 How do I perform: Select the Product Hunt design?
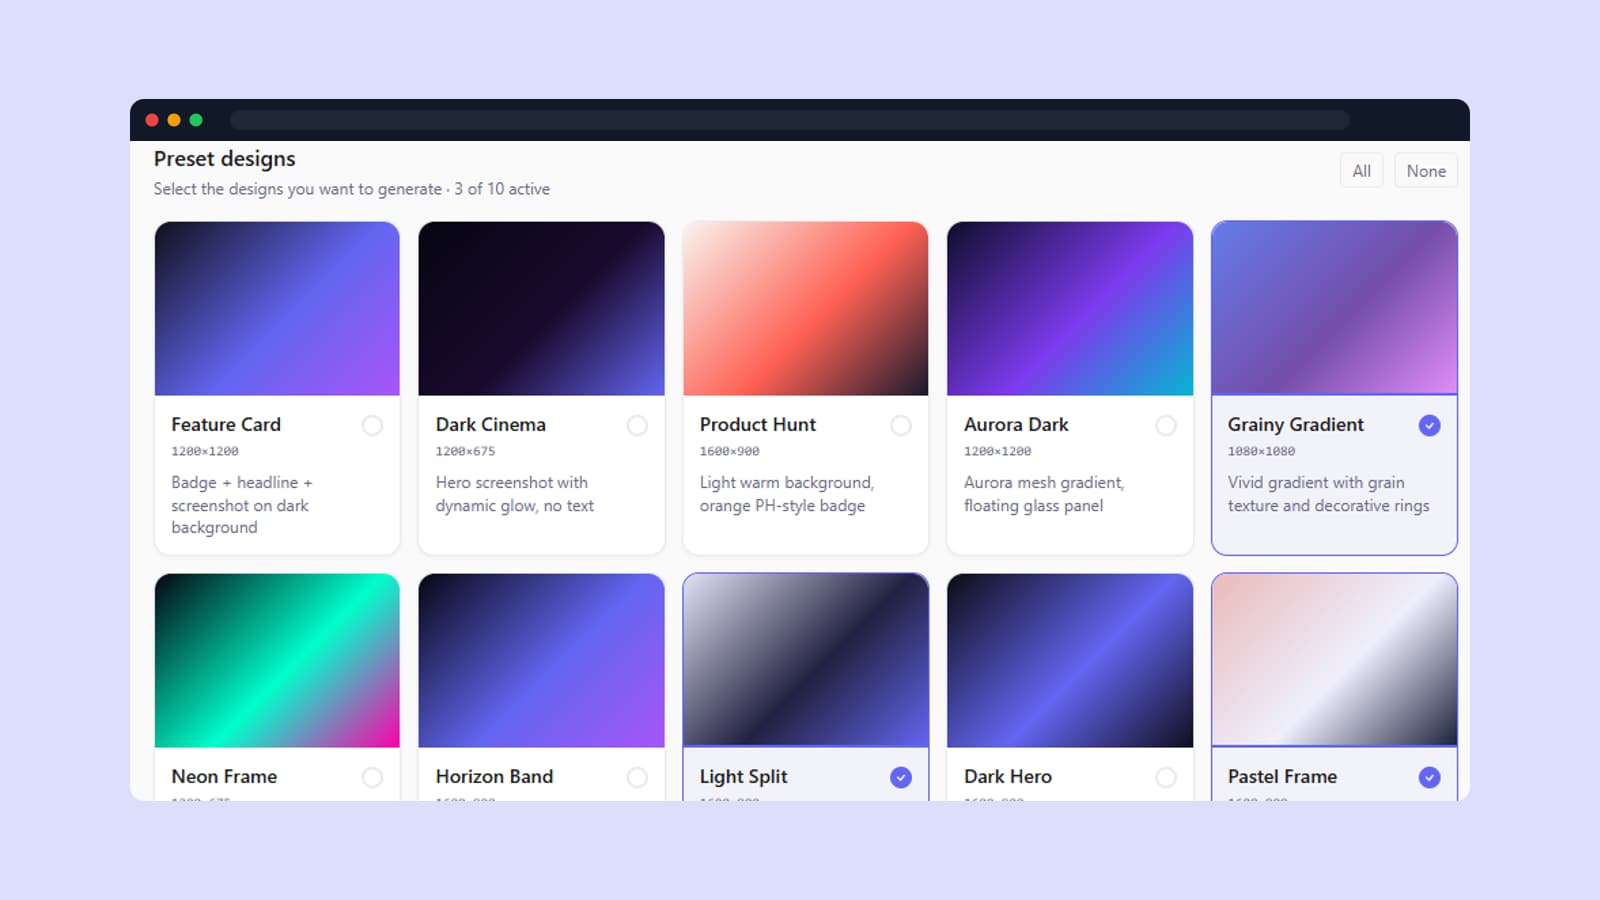pyautogui.click(x=901, y=425)
